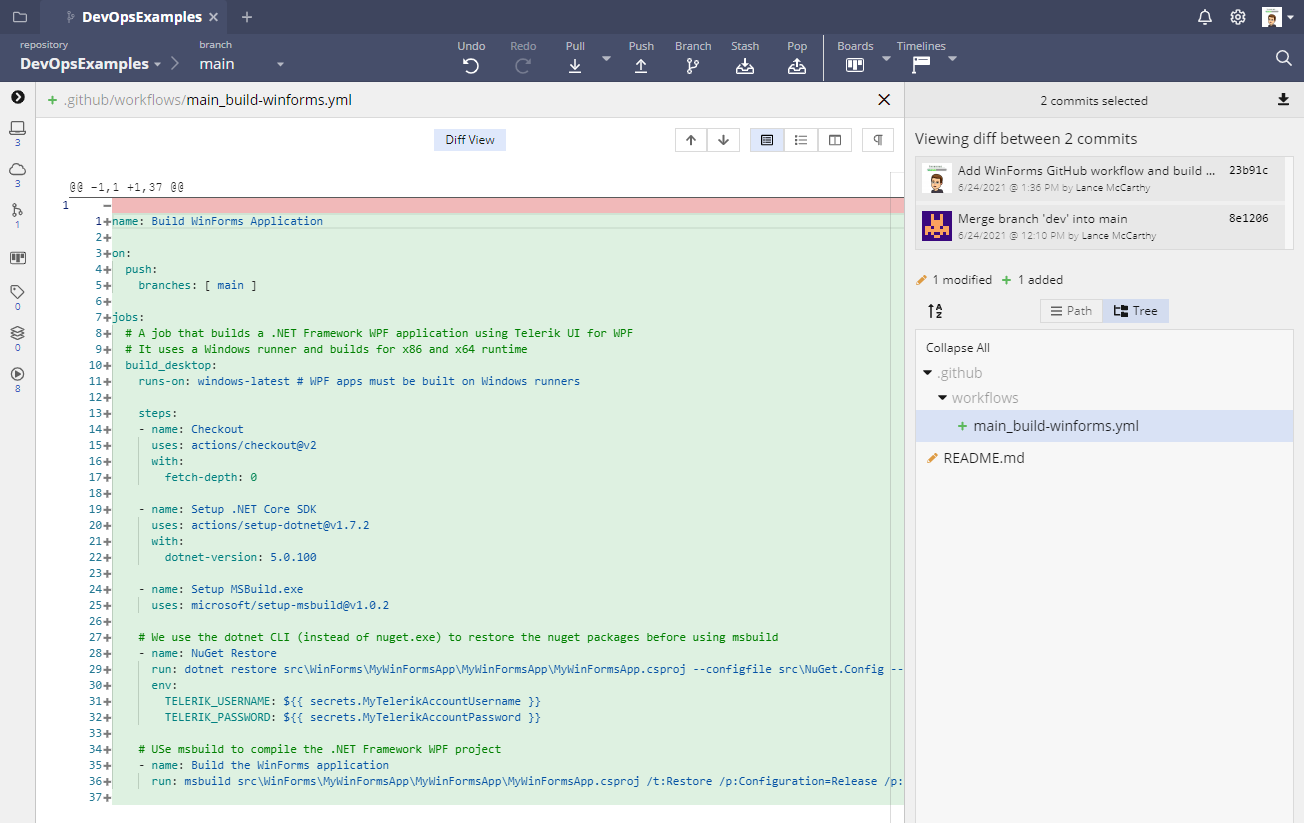The height and width of the screenshot is (823, 1304).
Task: Pop the stash with Pop icon
Action: tap(796, 66)
